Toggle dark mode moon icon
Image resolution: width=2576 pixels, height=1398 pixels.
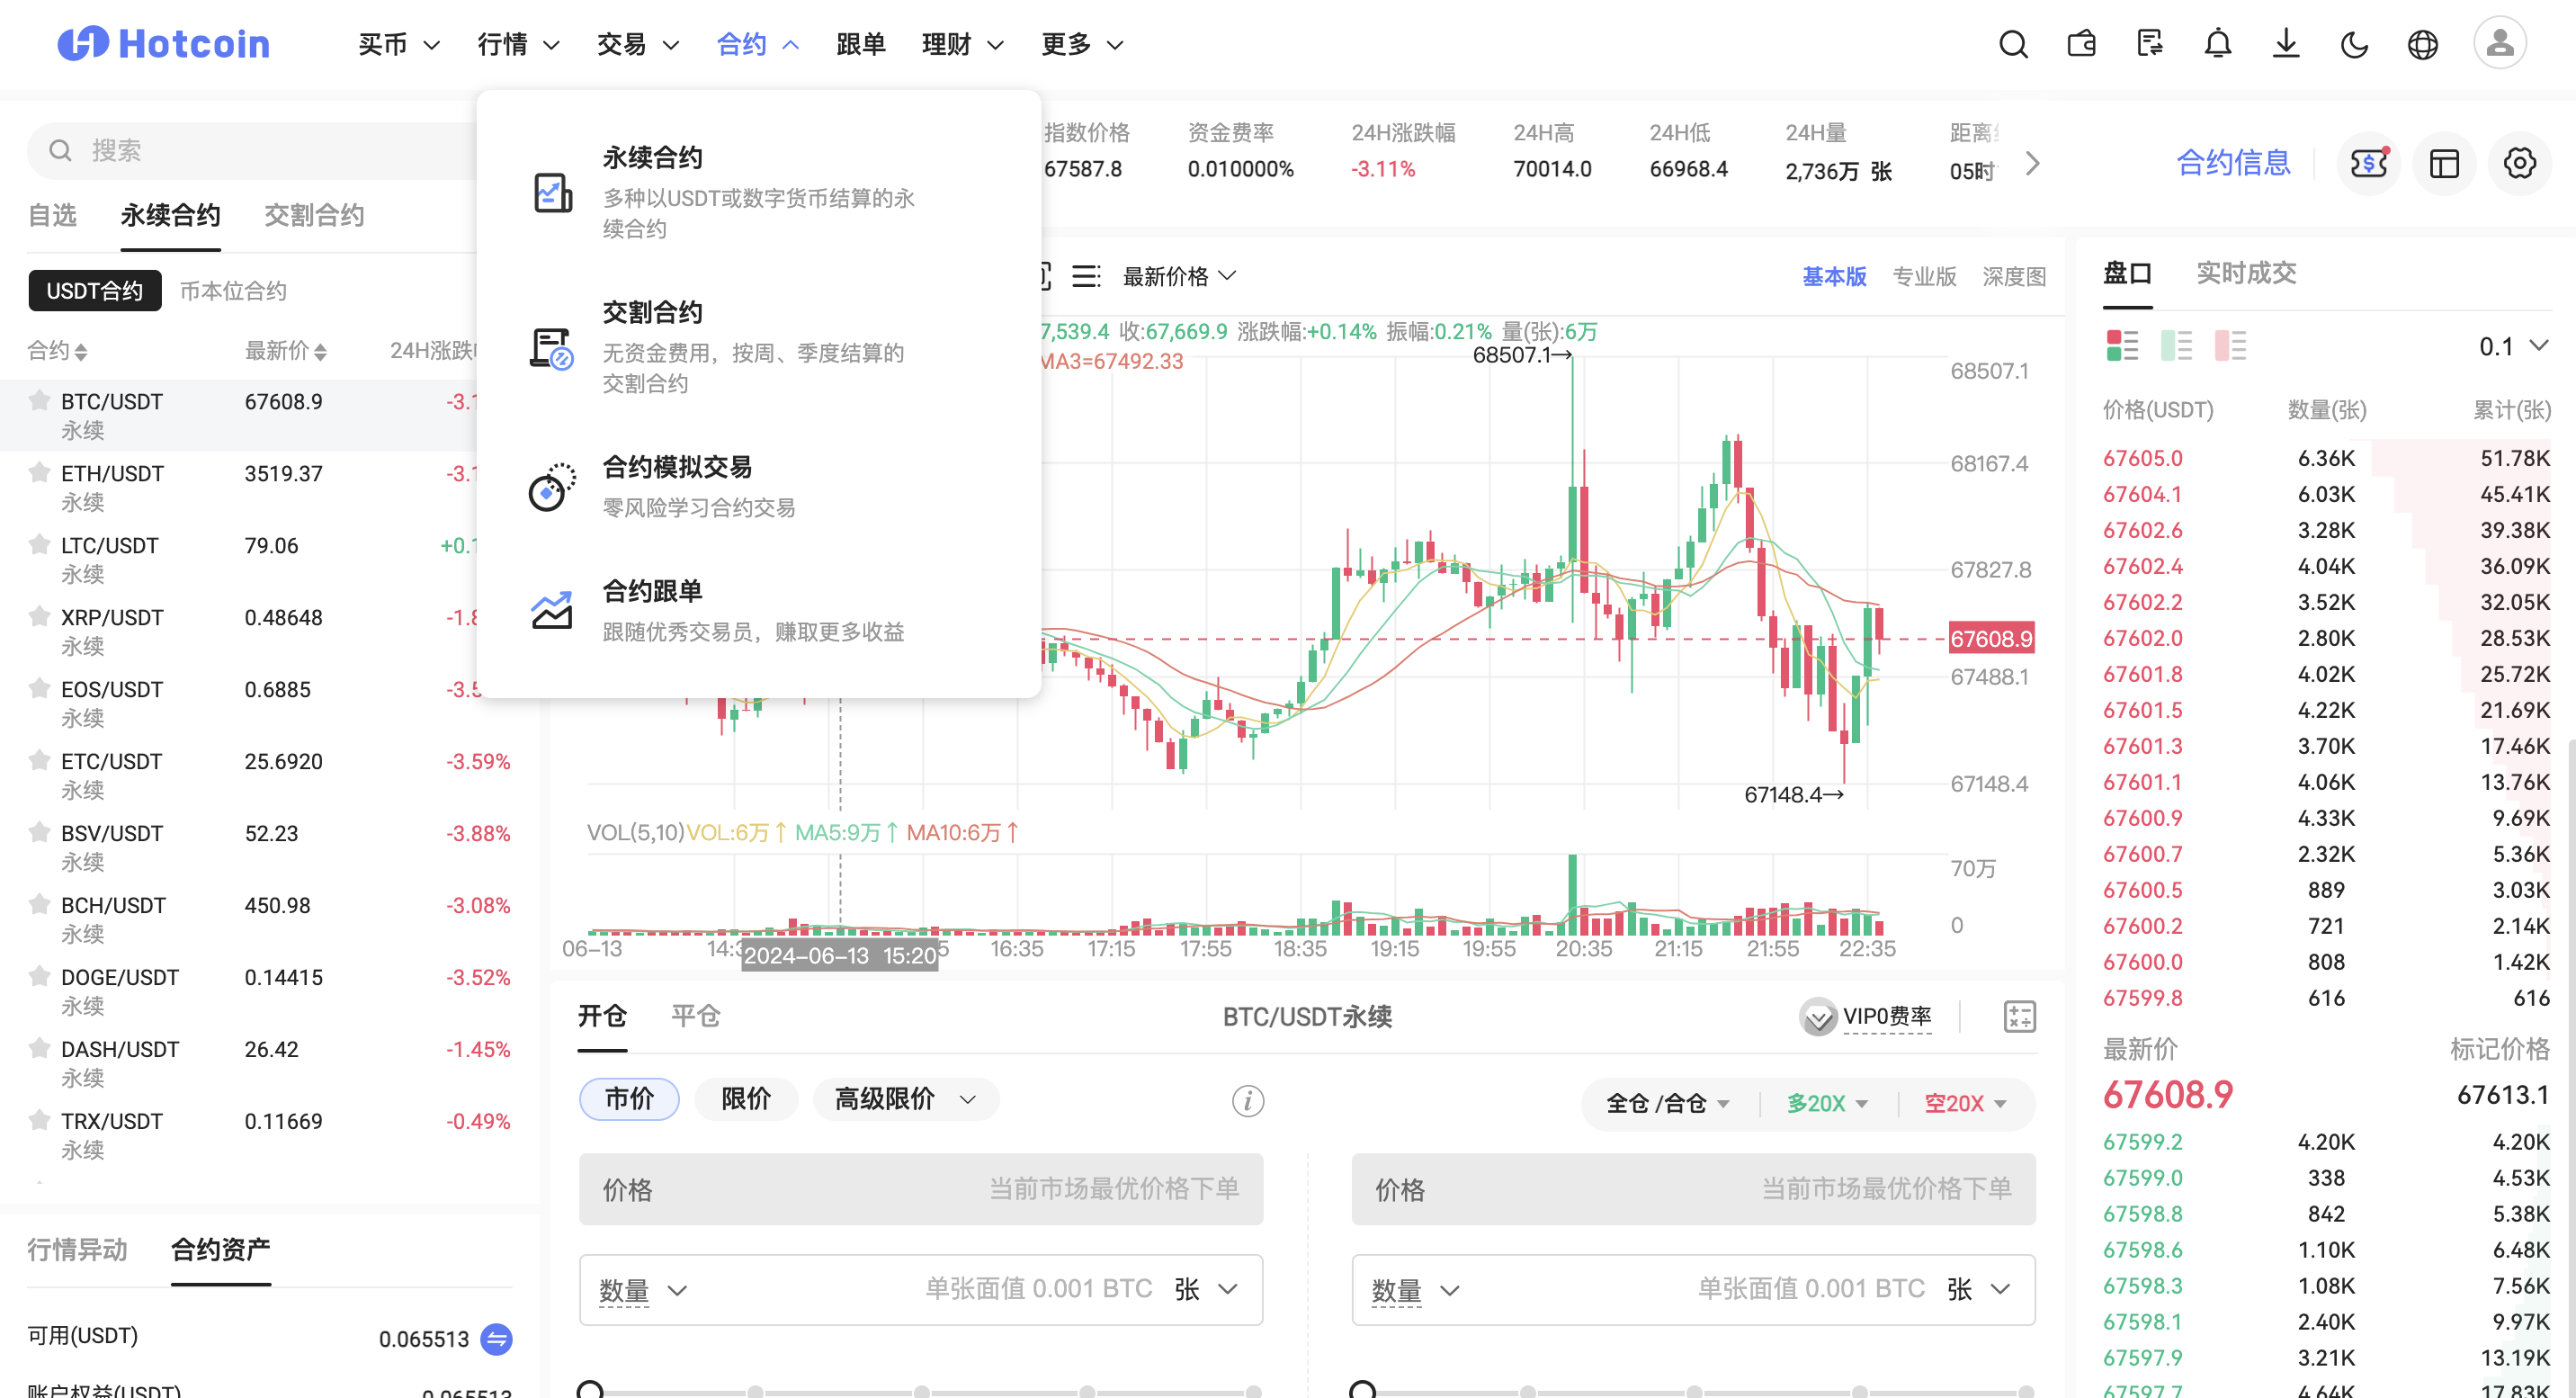click(x=2354, y=44)
